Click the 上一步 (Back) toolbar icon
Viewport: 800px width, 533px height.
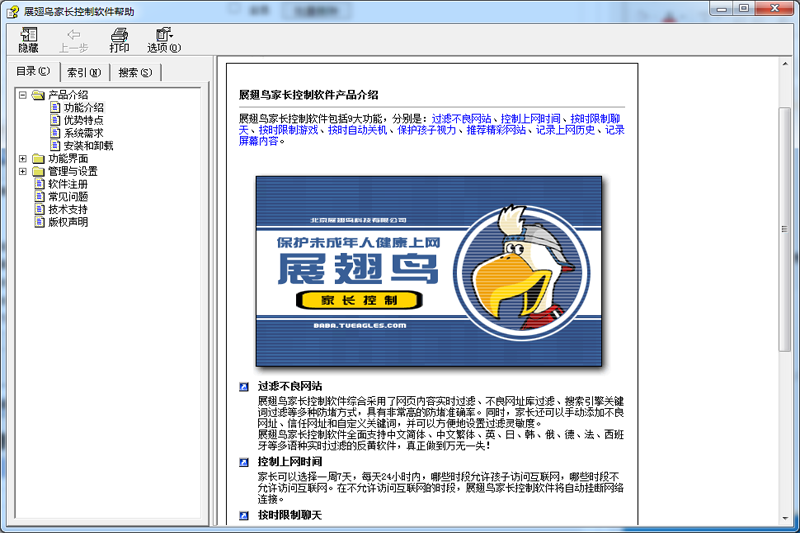(73, 40)
